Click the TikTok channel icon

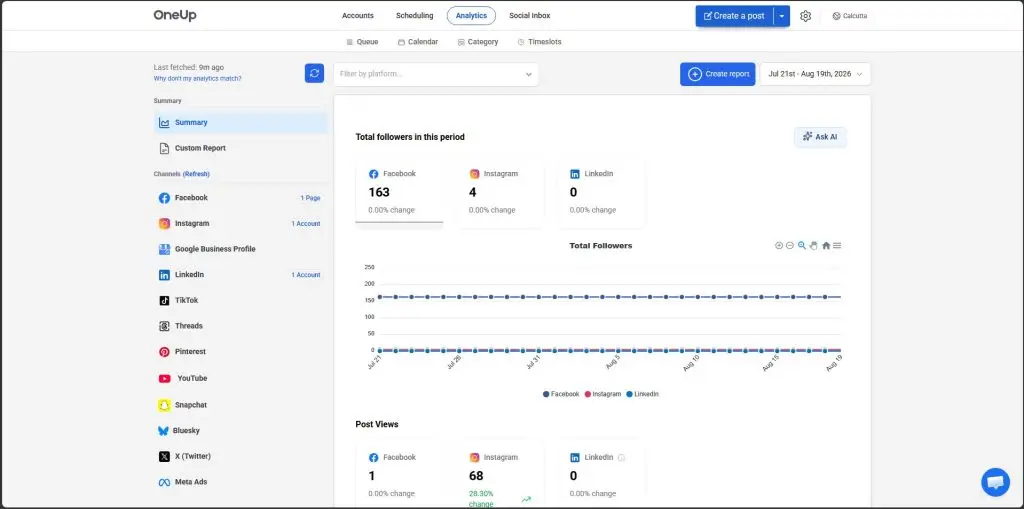pyautogui.click(x=165, y=301)
